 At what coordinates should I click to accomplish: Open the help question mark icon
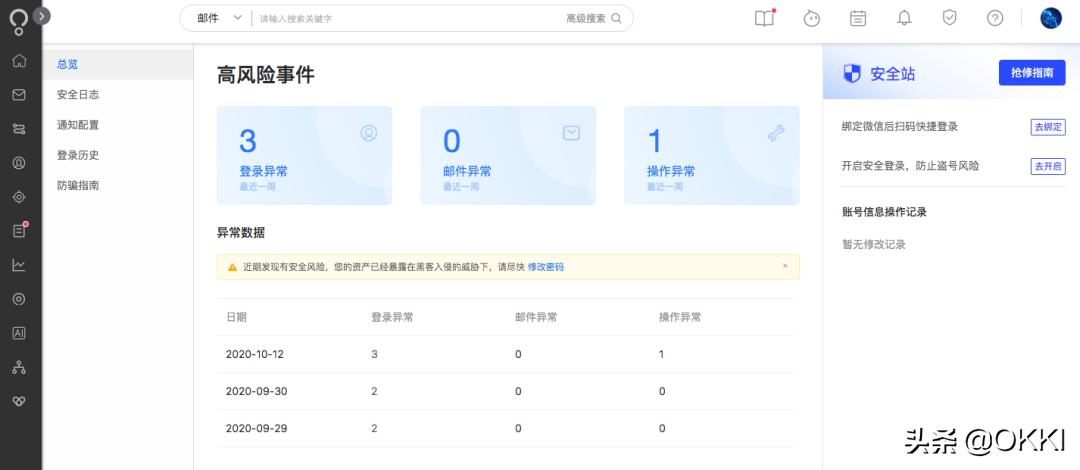click(995, 19)
